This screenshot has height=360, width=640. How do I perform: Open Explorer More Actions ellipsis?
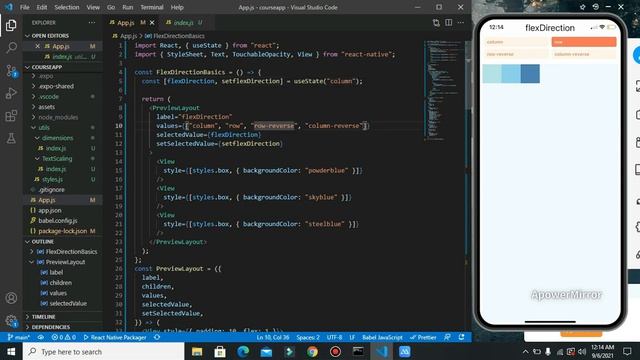[92, 22]
